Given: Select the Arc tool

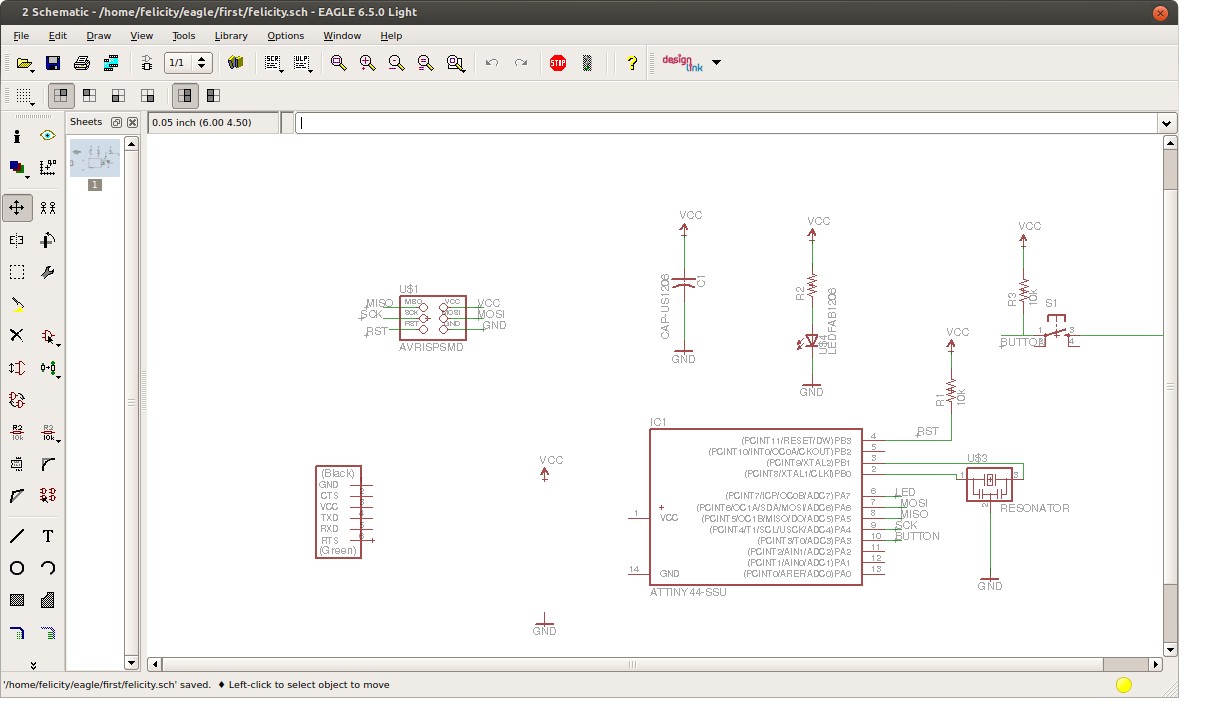Looking at the screenshot, I should (x=47, y=568).
